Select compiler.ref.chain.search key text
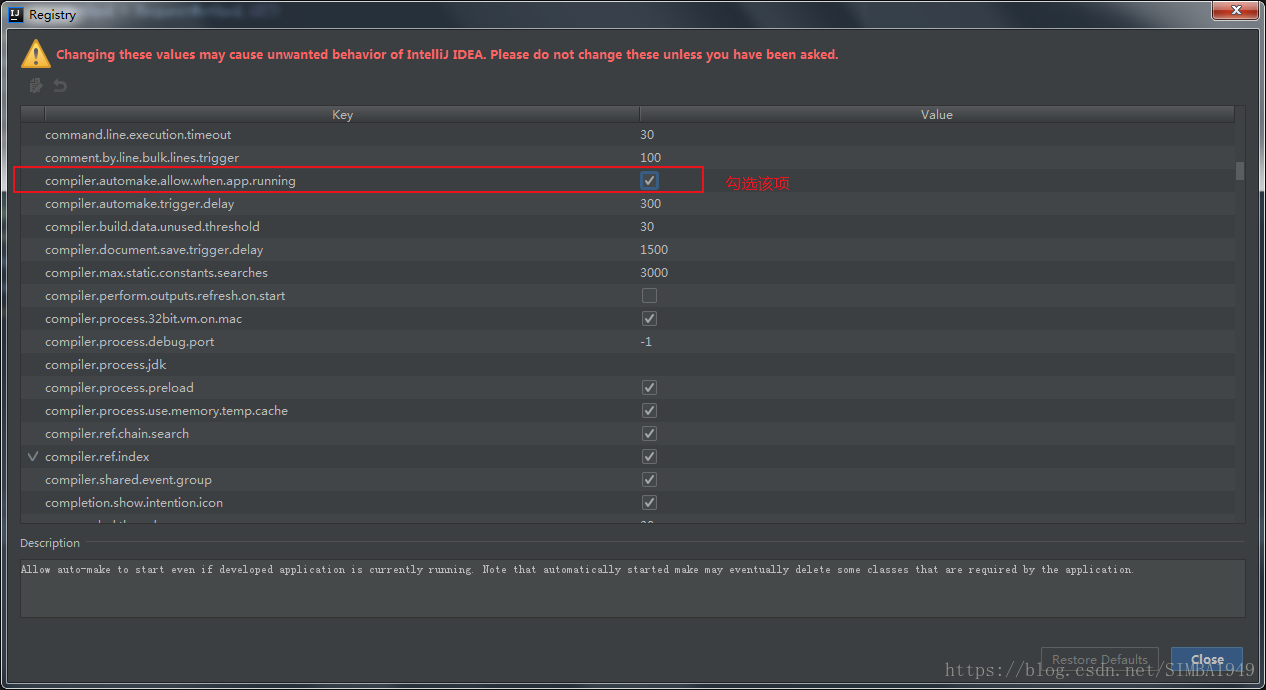The image size is (1266, 690). pos(117,433)
